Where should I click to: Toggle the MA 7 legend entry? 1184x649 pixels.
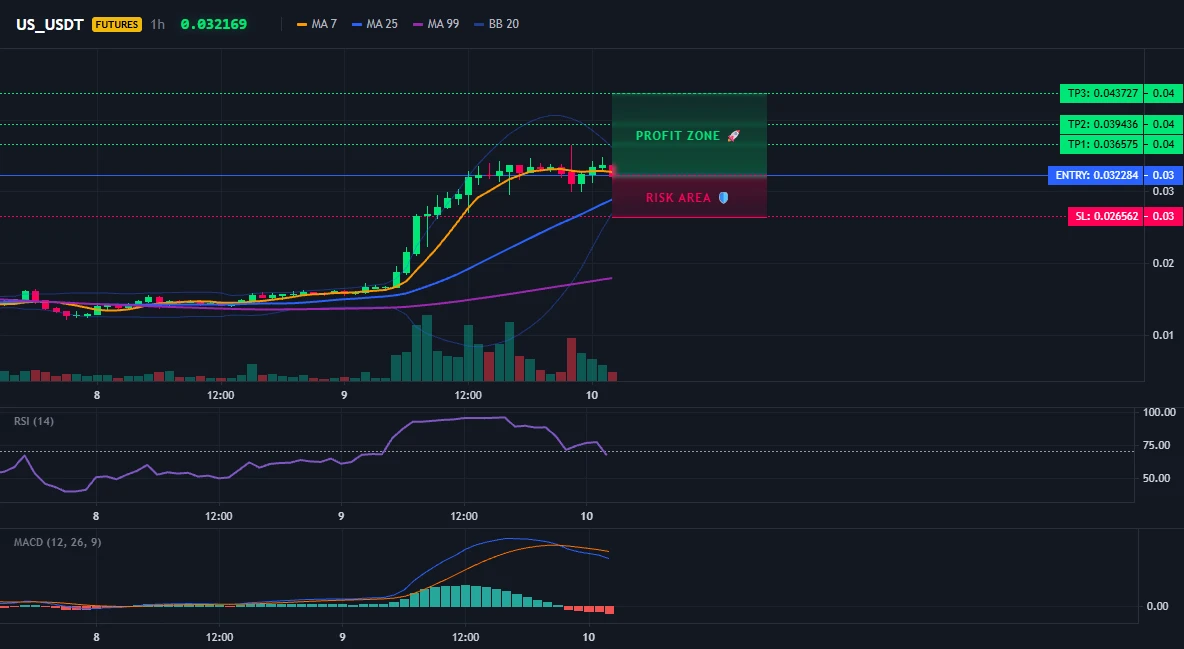click(317, 24)
